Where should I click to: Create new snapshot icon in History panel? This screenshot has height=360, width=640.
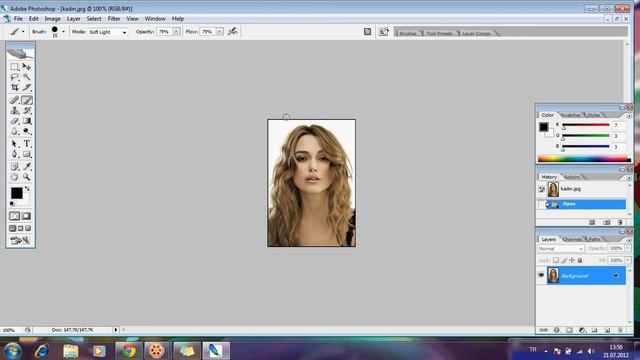[607, 222]
